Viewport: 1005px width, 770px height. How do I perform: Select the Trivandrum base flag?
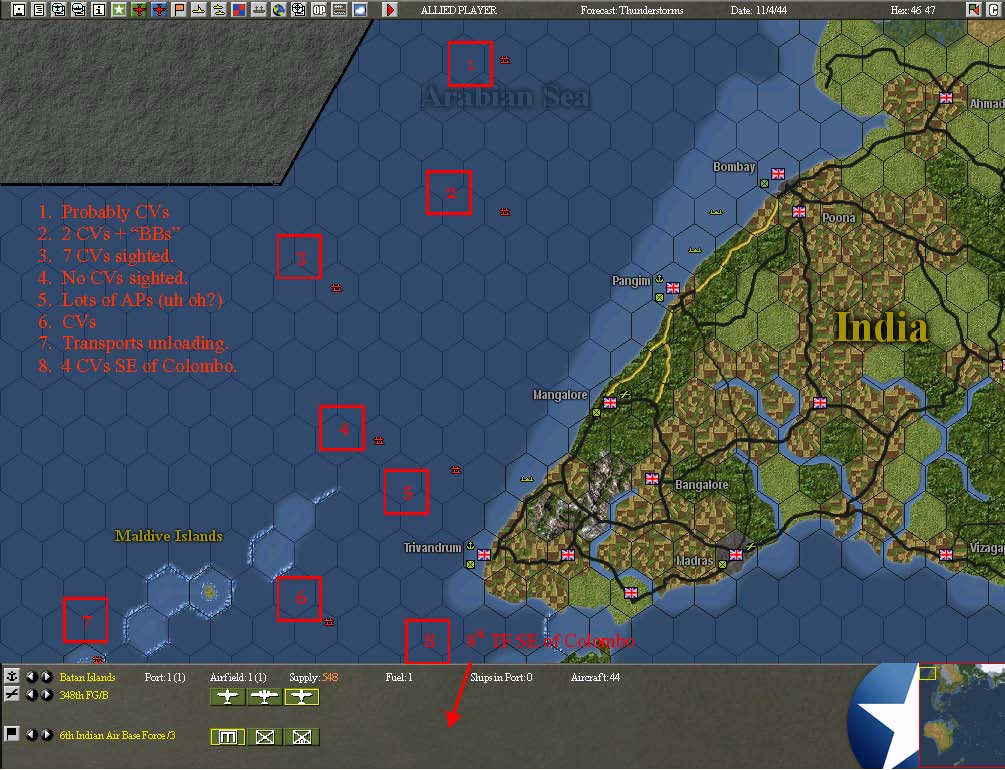(484, 555)
